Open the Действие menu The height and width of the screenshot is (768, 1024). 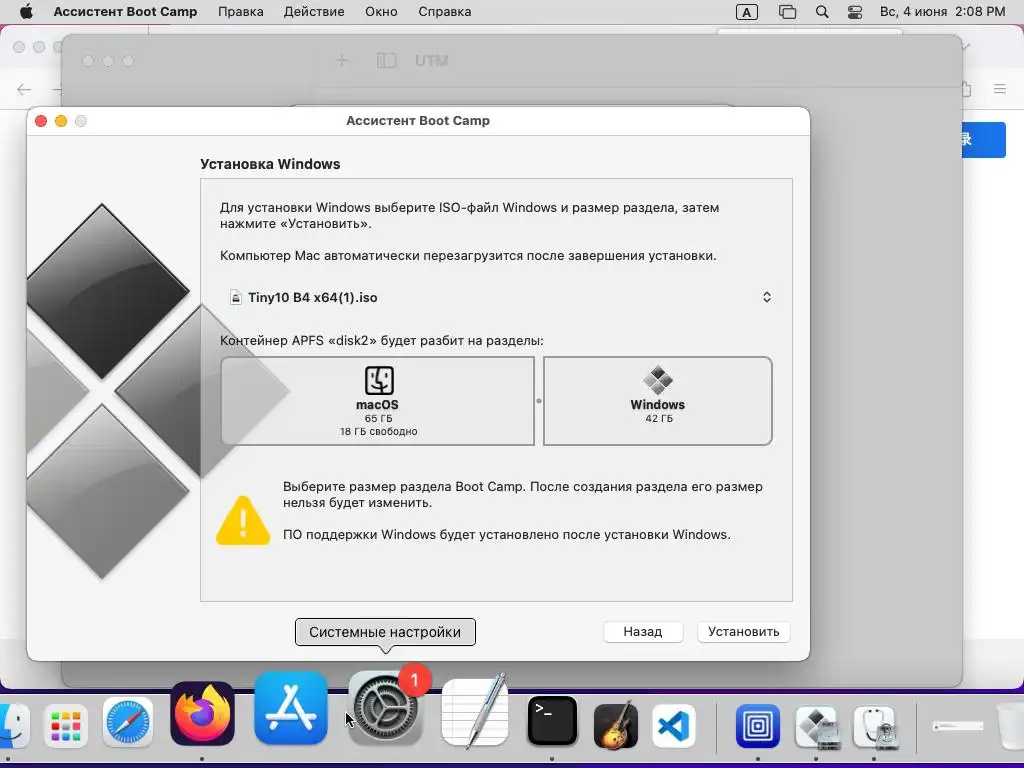pyautogui.click(x=314, y=12)
